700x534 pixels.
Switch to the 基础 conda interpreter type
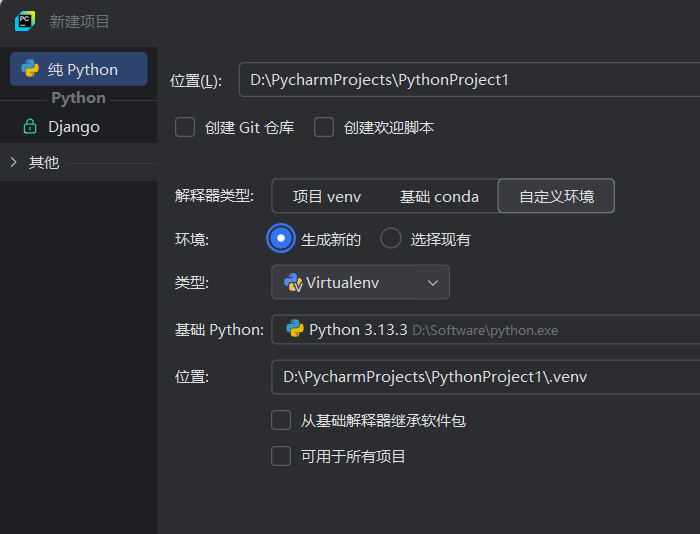pyautogui.click(x=439, y=196)
